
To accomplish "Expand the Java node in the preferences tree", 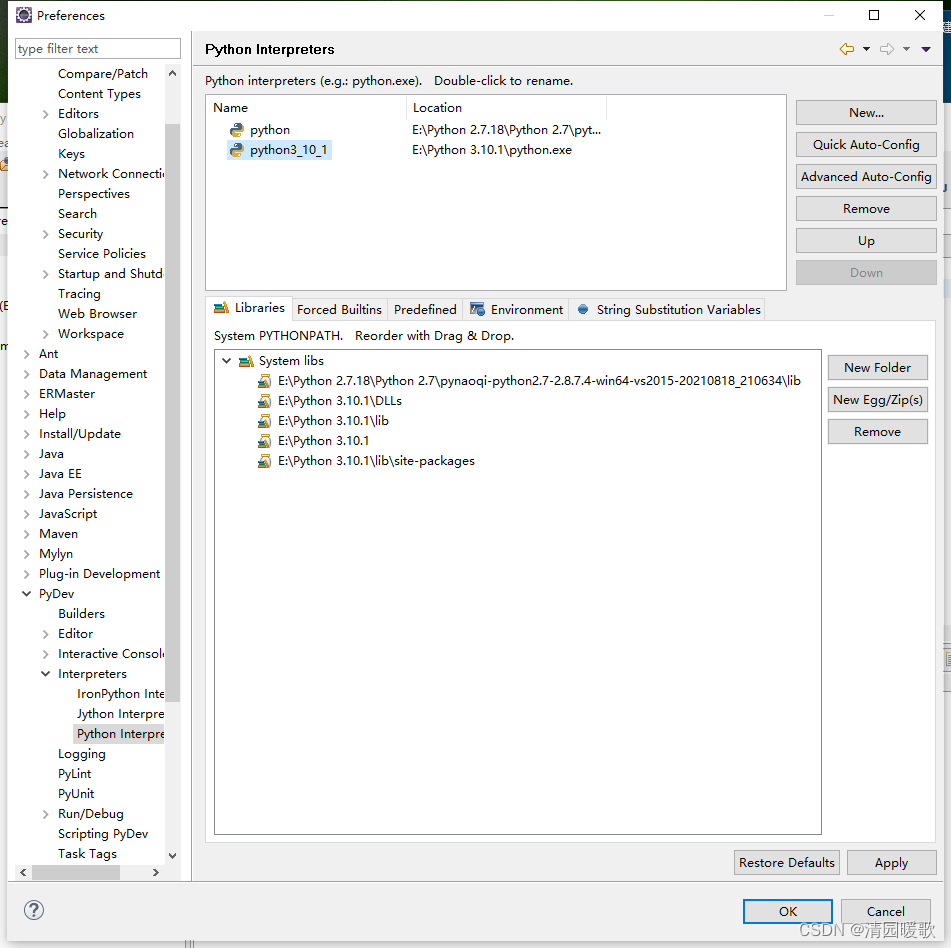I will pyautogui.click(x=28, y=453).
